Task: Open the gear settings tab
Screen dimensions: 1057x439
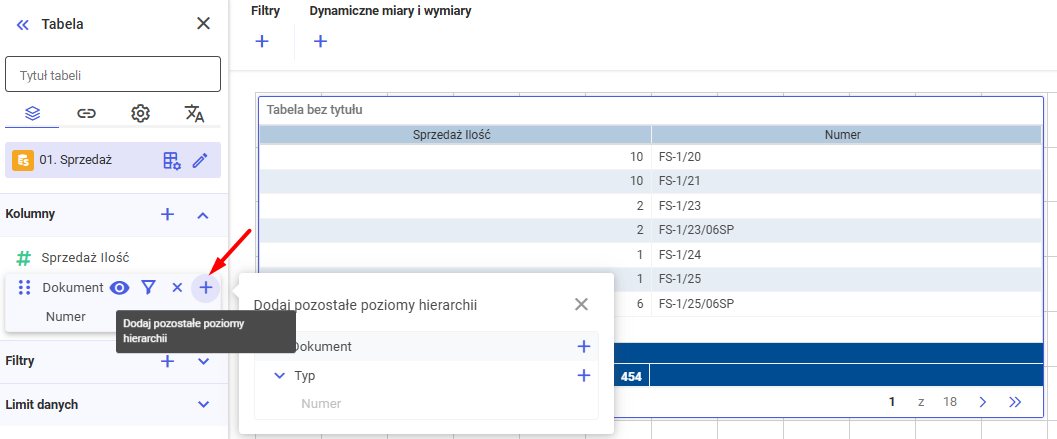Action: pos(141,113)
